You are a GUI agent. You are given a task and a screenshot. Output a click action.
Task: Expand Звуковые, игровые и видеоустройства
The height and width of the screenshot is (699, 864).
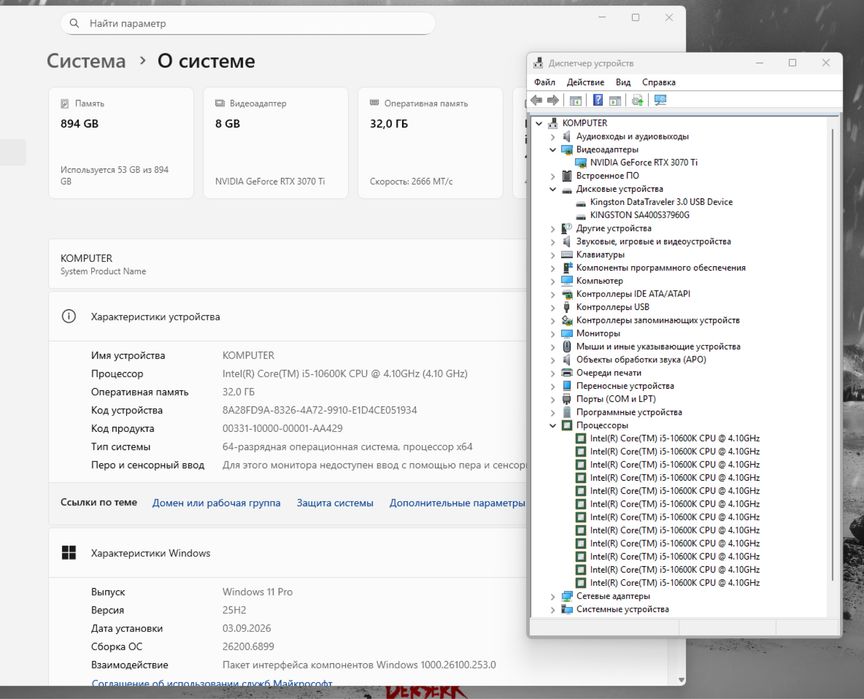click(x=553, y=241)
